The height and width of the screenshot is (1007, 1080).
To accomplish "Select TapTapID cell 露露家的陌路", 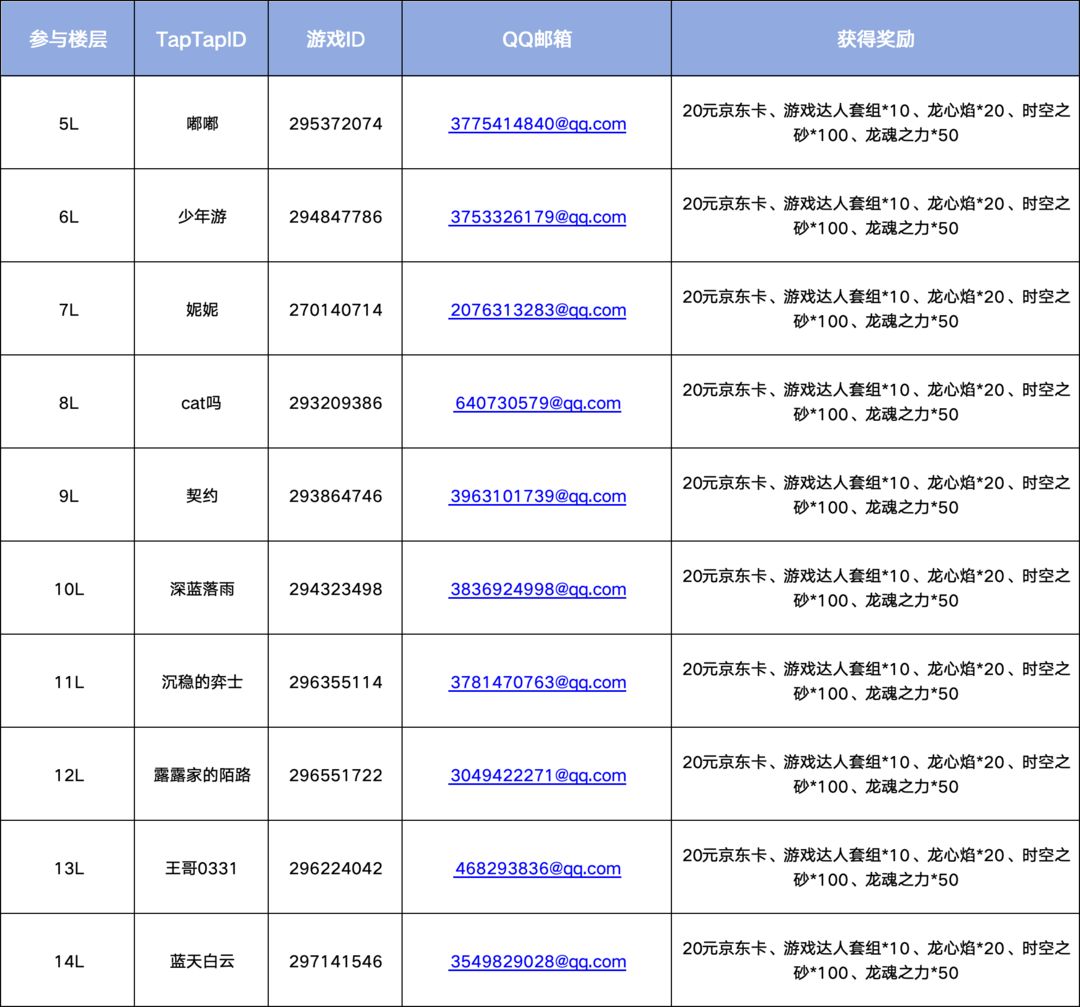I will pos(201,774).
